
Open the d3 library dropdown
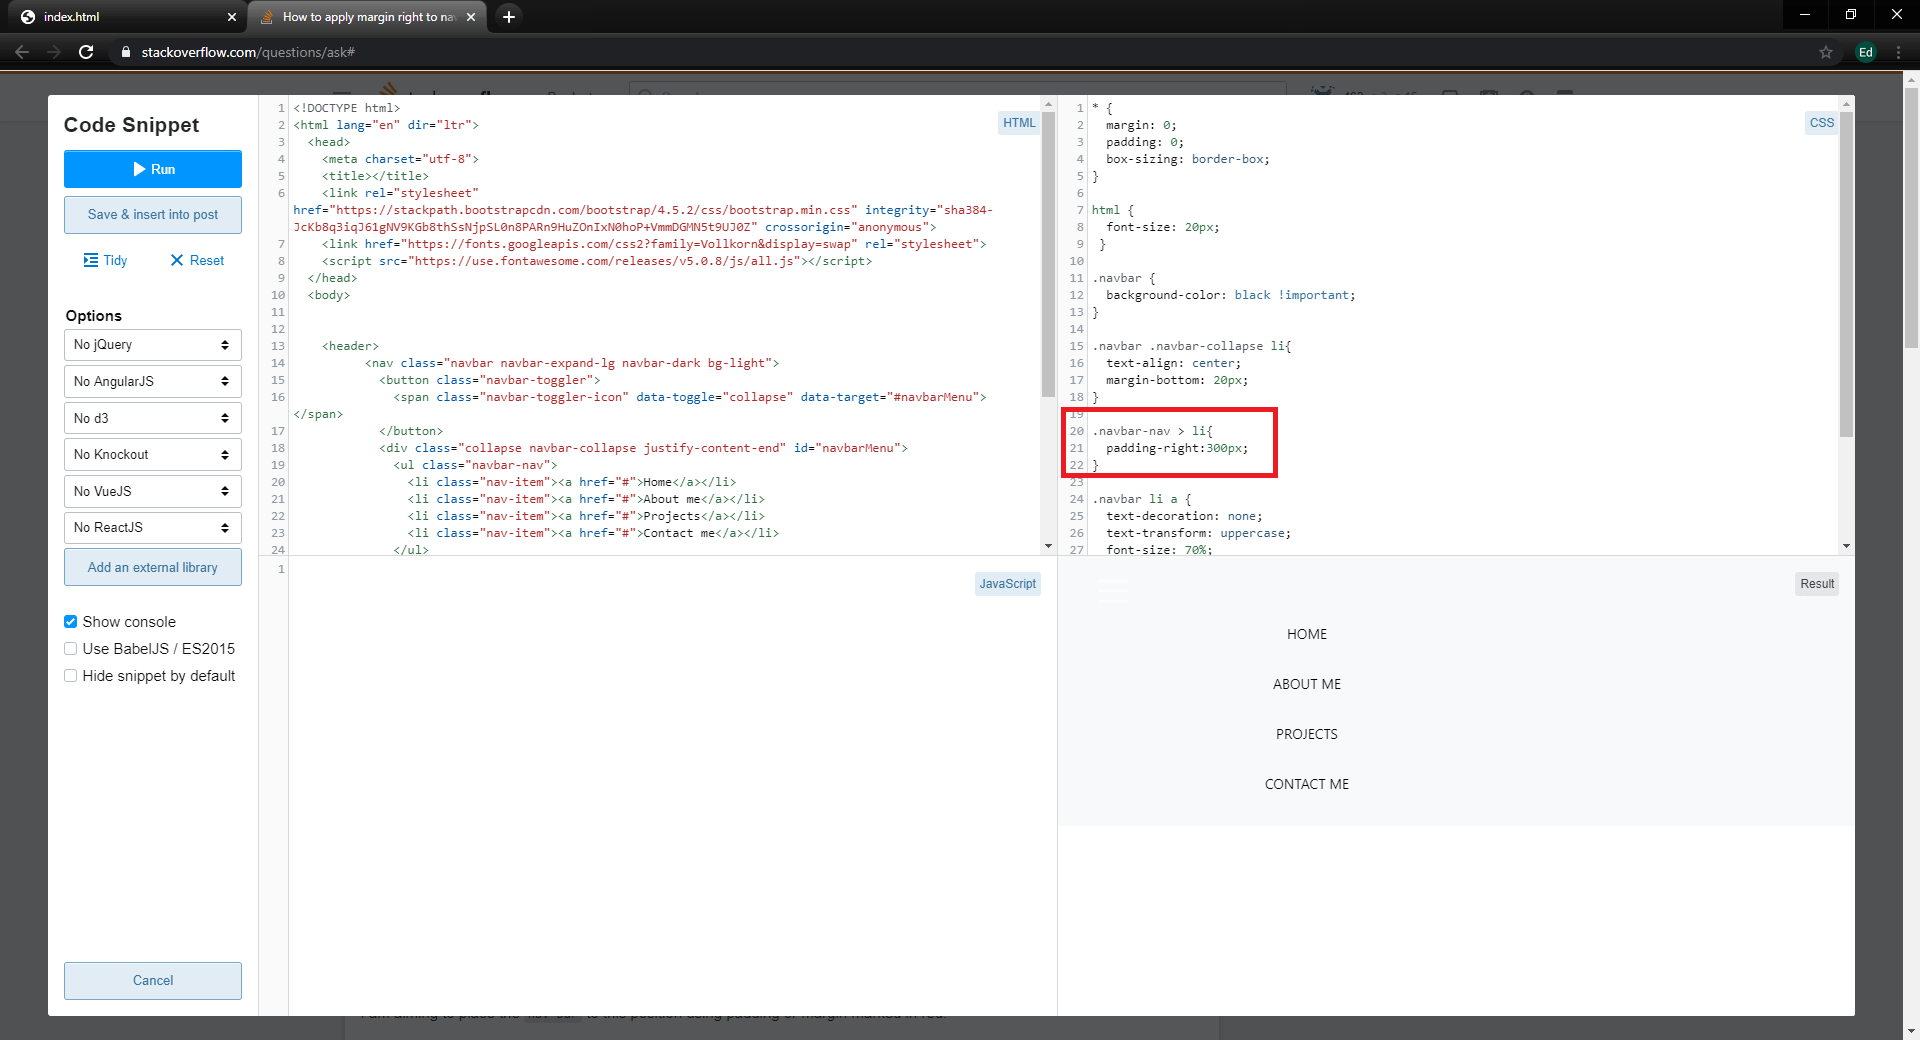[x=152, y=417]
